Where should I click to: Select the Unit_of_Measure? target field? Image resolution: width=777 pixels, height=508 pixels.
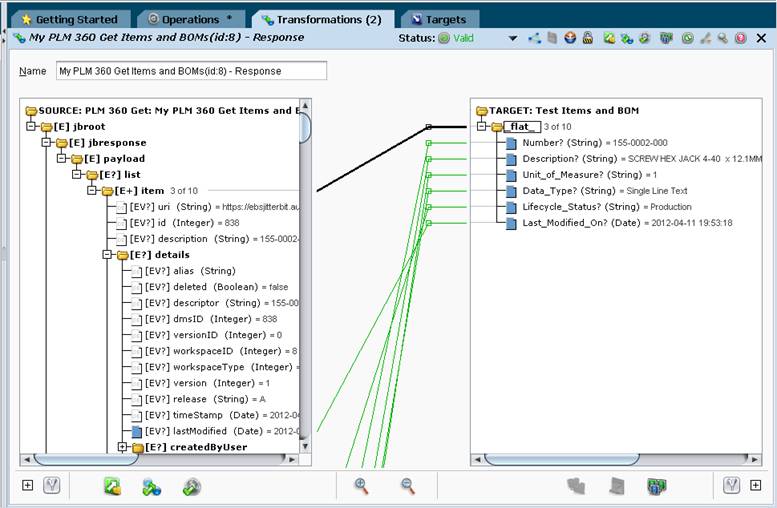click(x=581, y=174)
